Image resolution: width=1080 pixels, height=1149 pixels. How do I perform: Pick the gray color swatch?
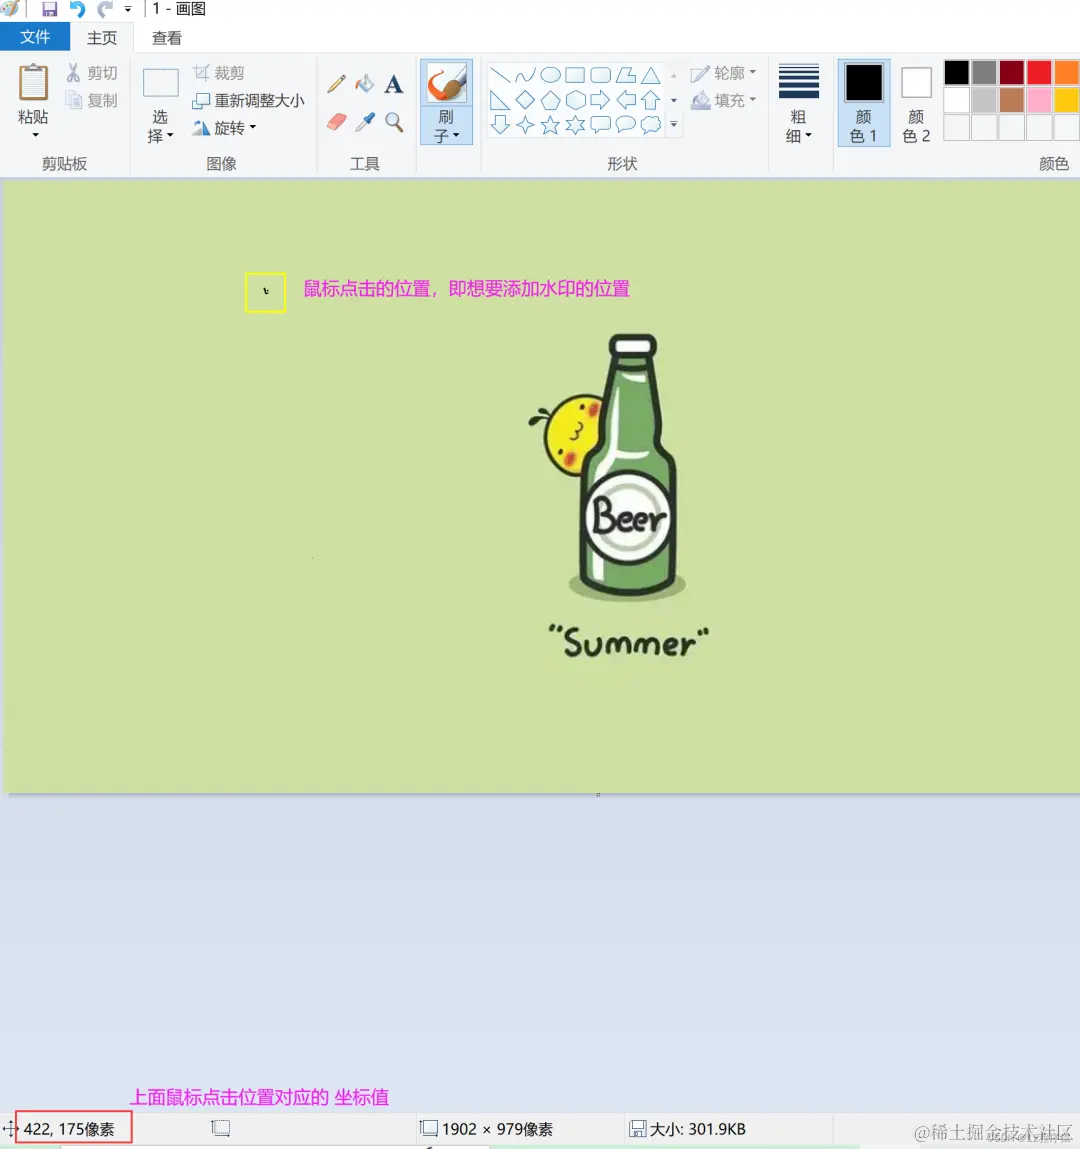tap(984, 73)
